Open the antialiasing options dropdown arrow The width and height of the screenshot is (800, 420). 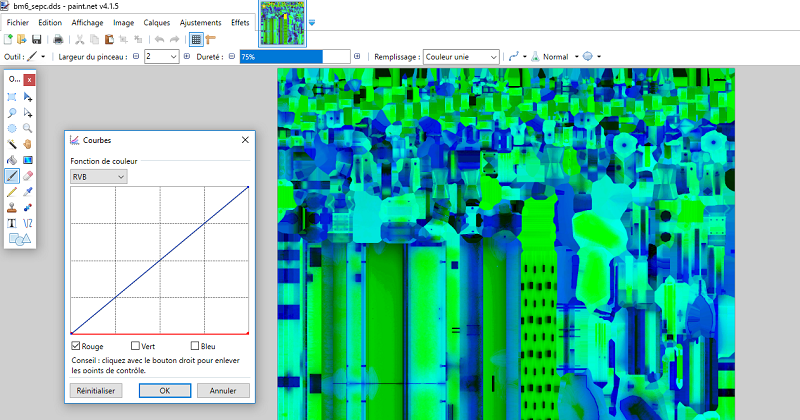(524, 57)
